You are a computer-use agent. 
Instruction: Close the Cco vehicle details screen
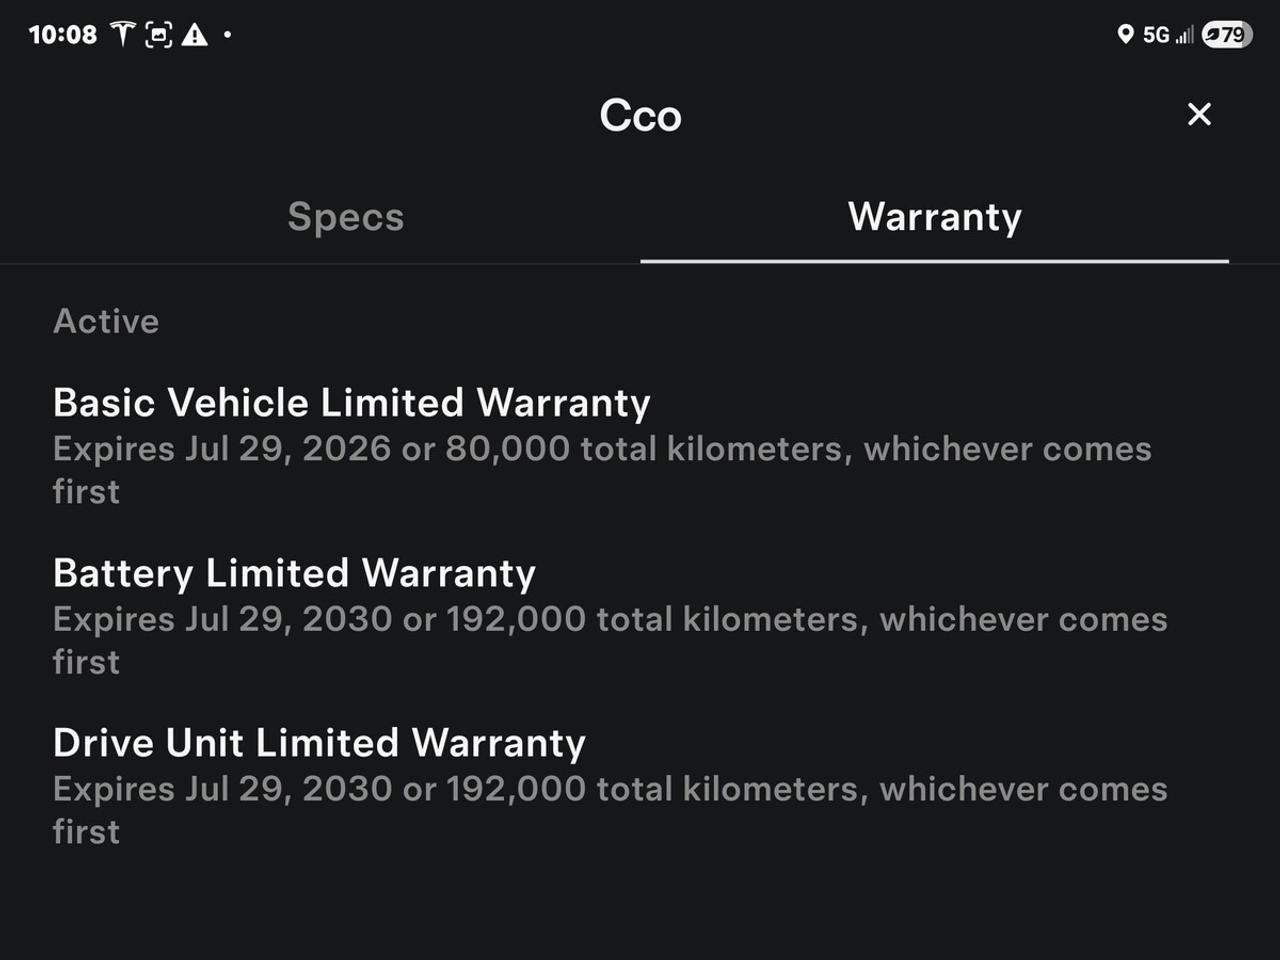[1199, 114]
